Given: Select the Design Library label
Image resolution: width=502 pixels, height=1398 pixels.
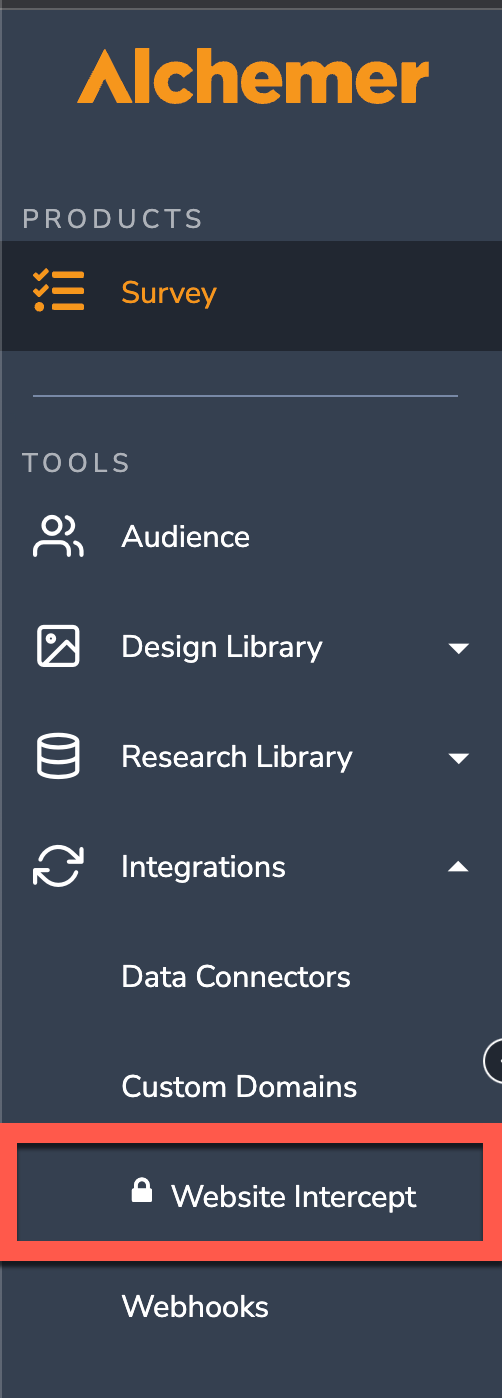Looking at the screenshot, I should [222, 647].
